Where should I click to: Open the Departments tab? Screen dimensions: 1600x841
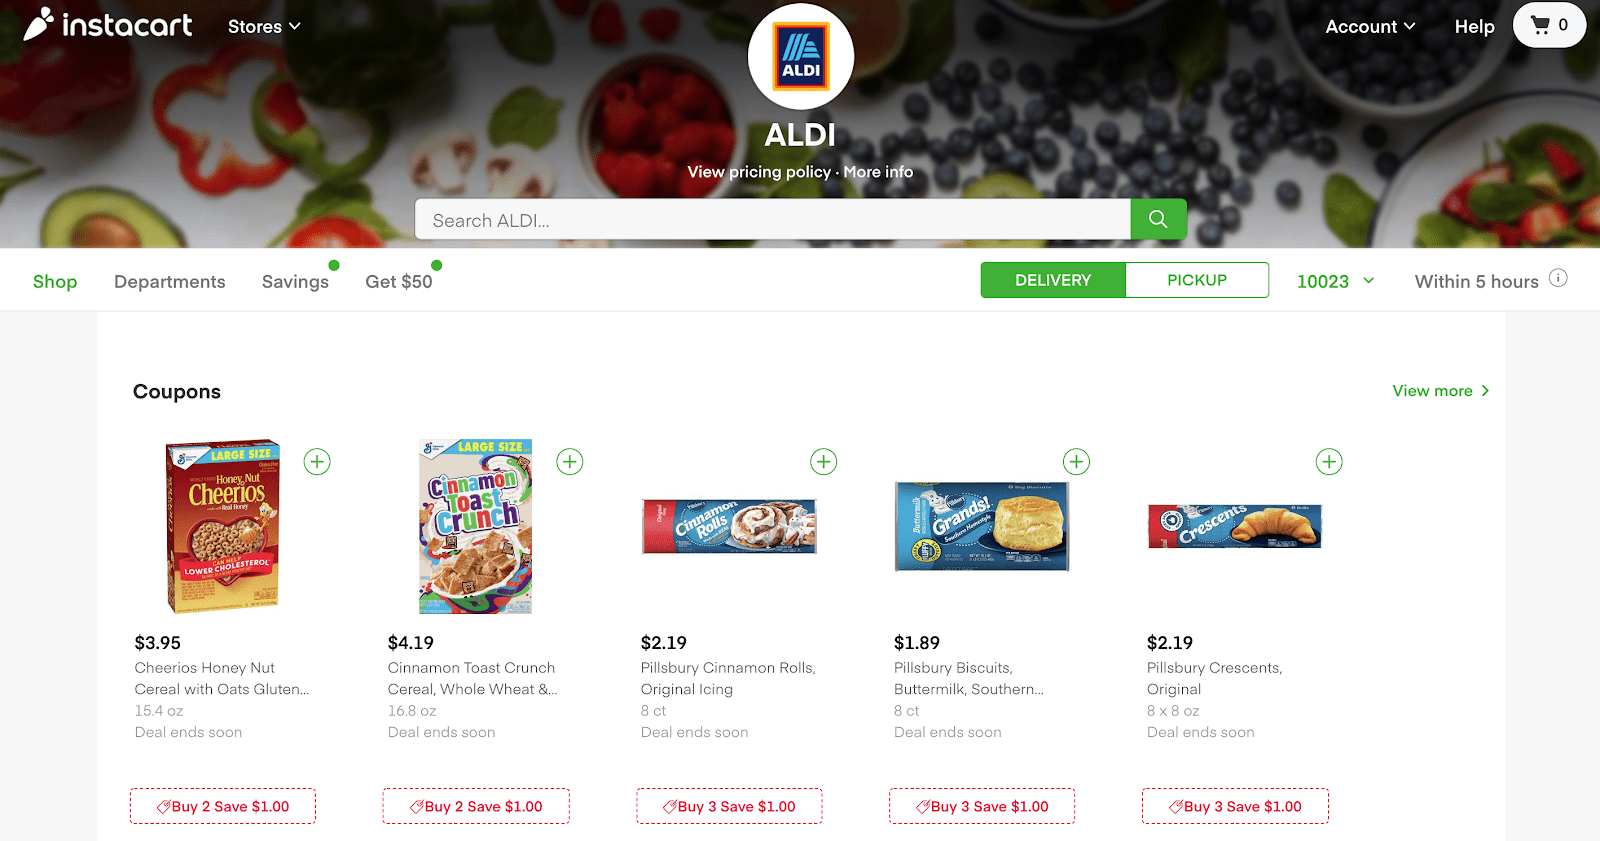[x=170, y=282]
